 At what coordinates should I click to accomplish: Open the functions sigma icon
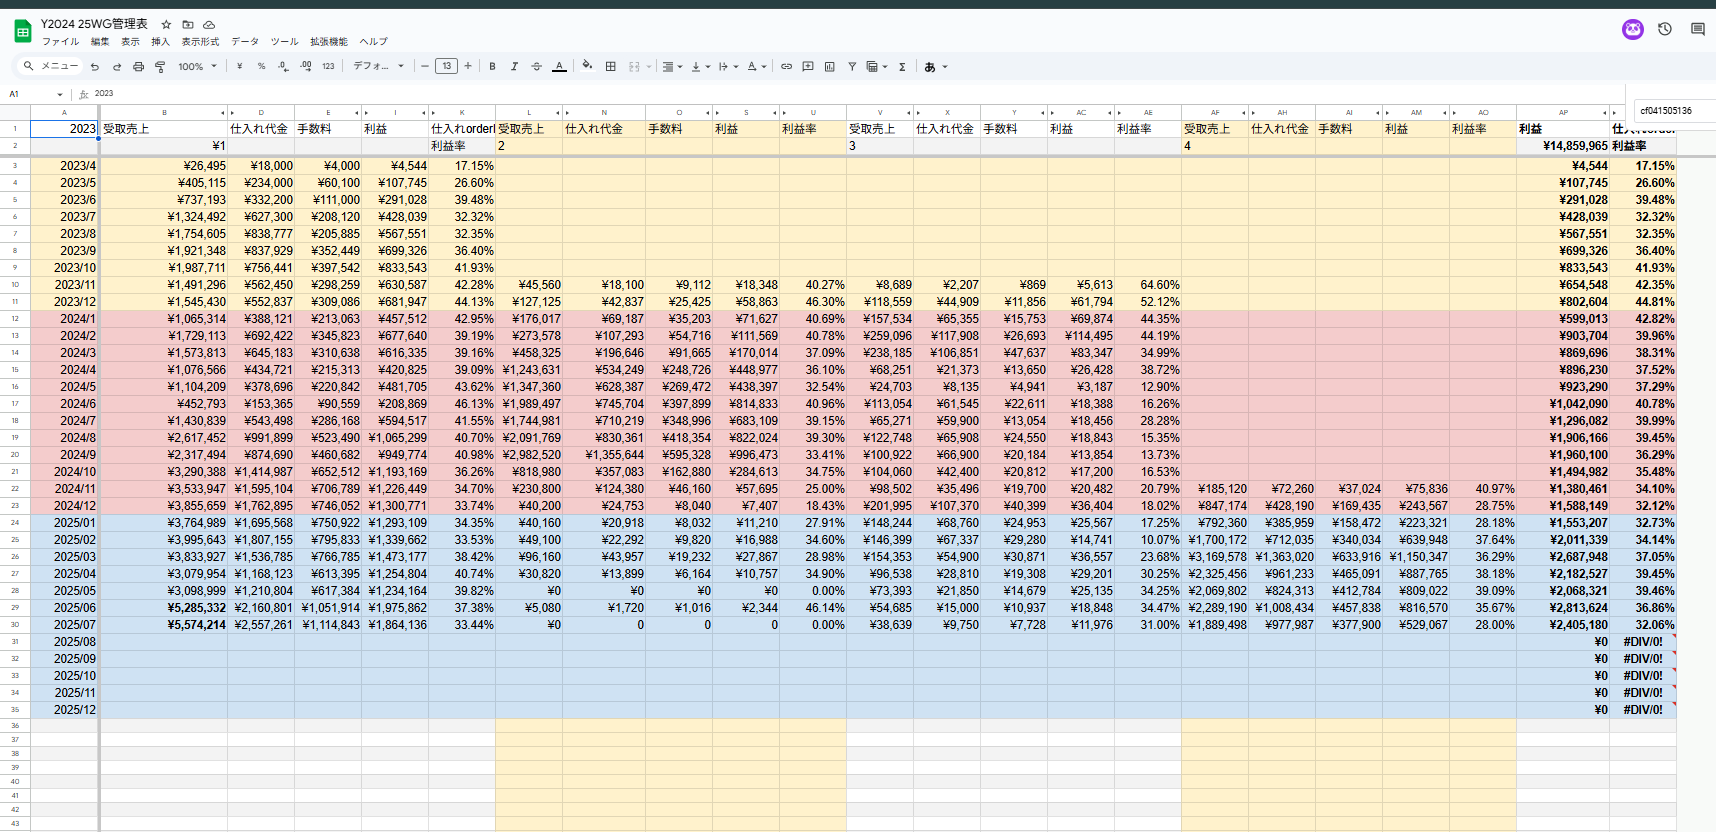pyautogui.click(x=902, y=67)
